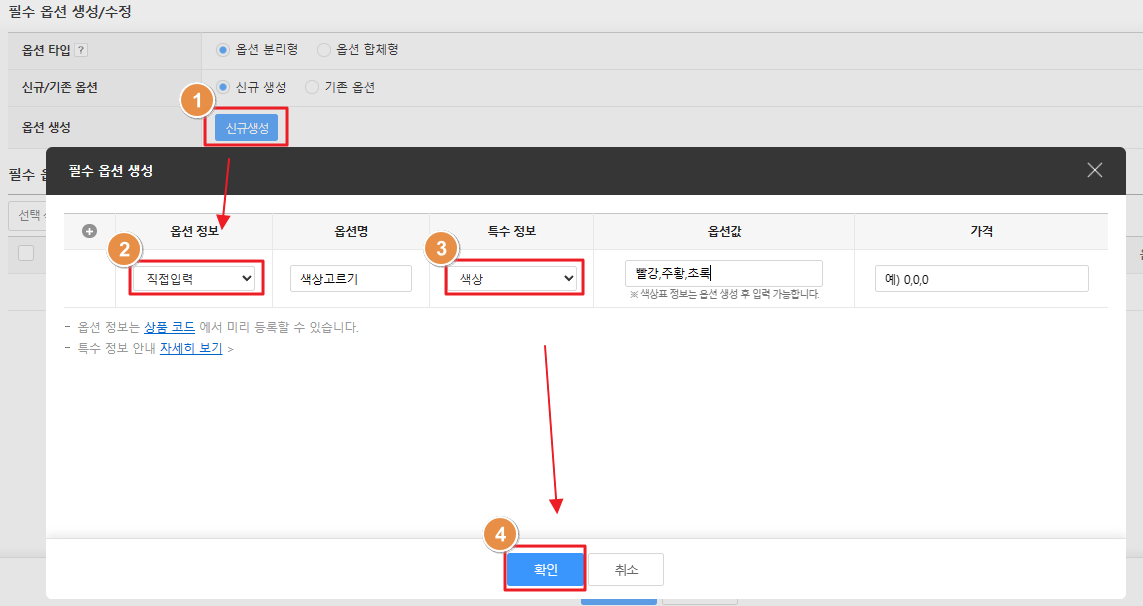Click the 특수 정보 column header
The height and width of the screenshot is (606, 1143).
click(512, 231)
